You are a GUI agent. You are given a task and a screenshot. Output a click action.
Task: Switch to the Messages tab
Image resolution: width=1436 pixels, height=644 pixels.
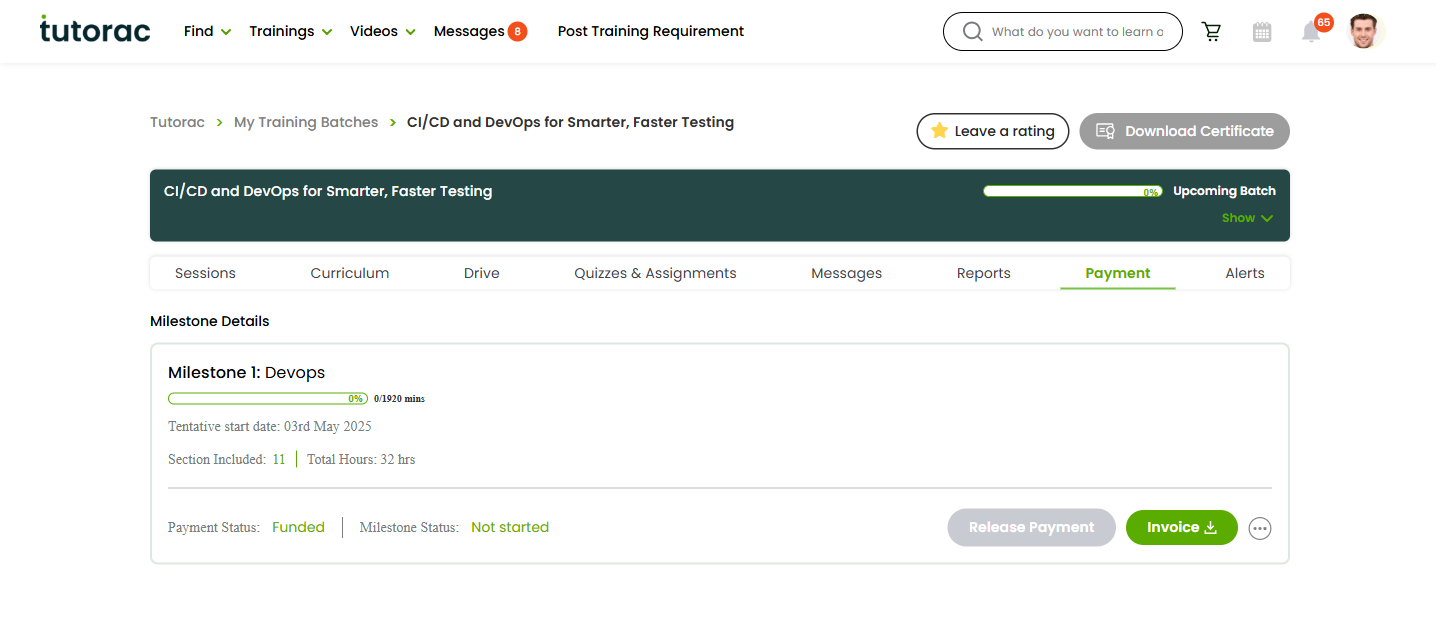coord(847,273)
